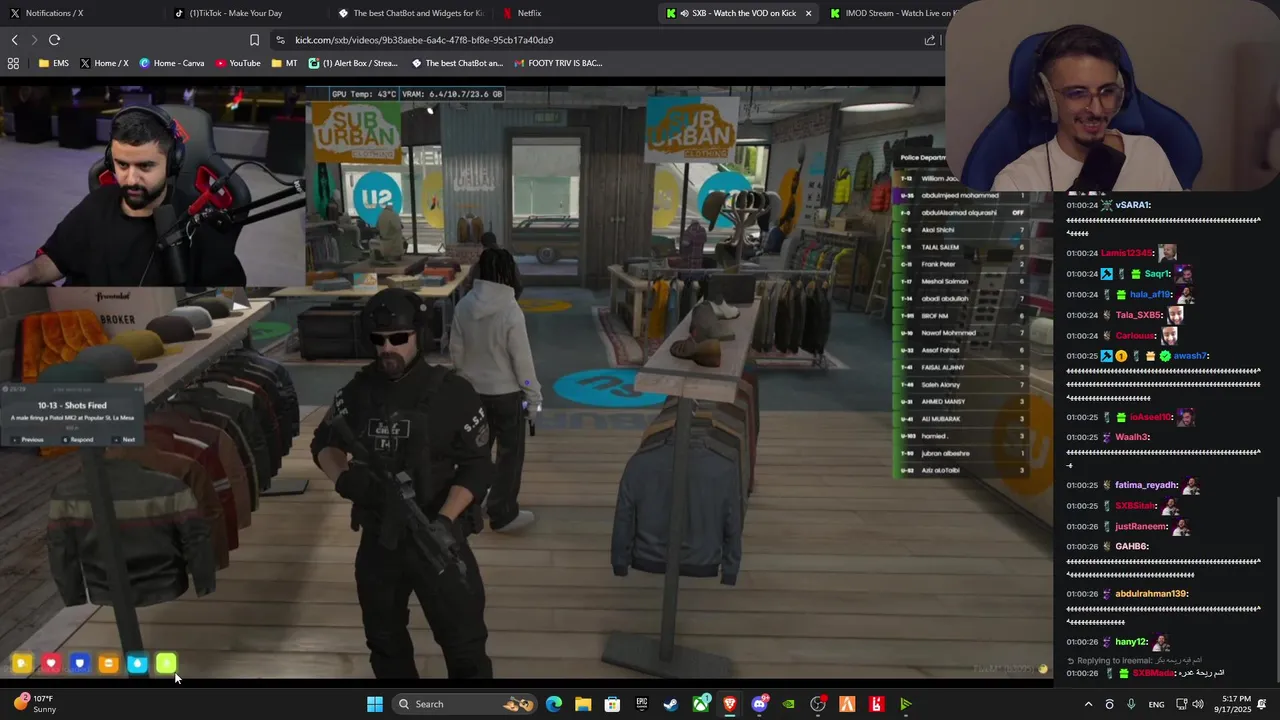Click the taskbar Search box
The height and width of the screenshot is (720, 1280).
coord(466,704)
